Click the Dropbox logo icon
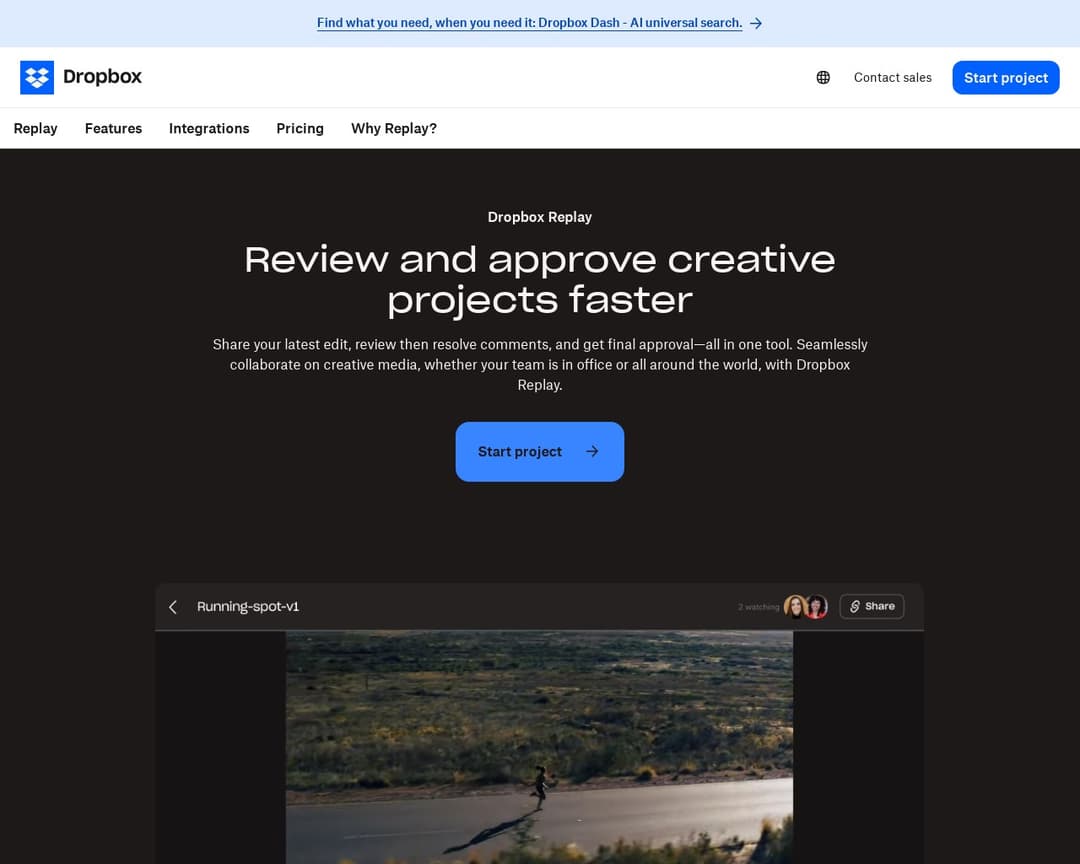 click(x=37, y=77)
